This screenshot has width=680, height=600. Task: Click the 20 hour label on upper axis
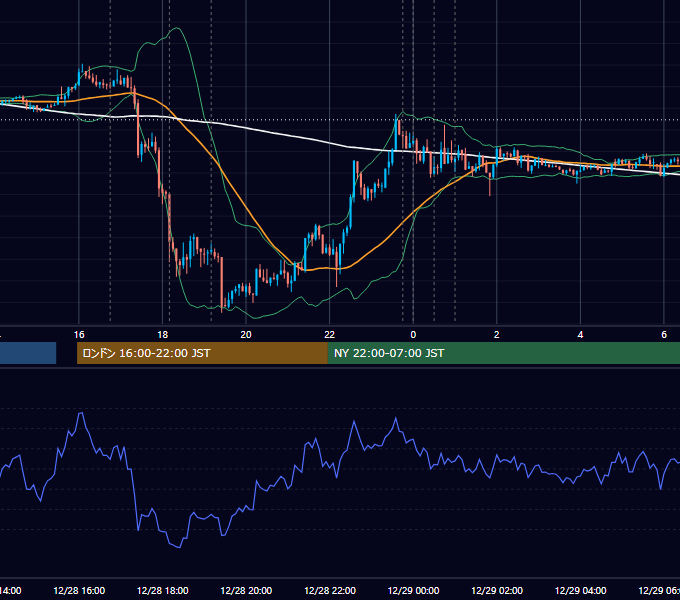(x=246, y=335)
